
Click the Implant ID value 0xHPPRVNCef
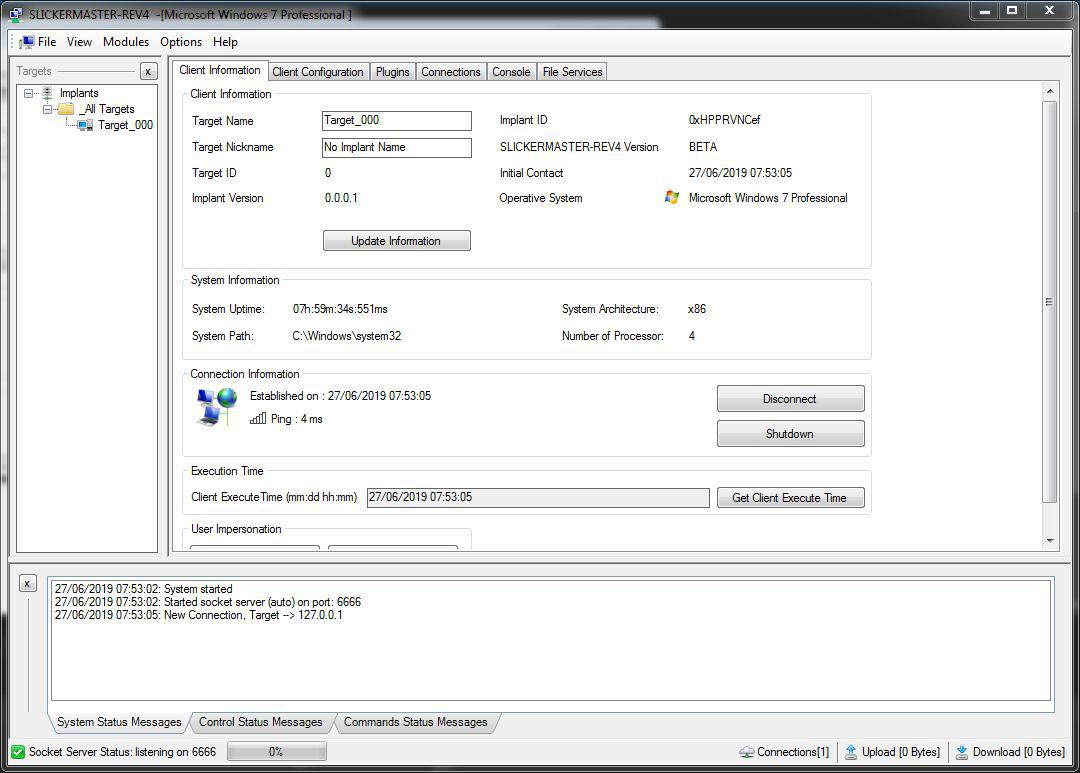pyautogui.click(x=725, y=120)
